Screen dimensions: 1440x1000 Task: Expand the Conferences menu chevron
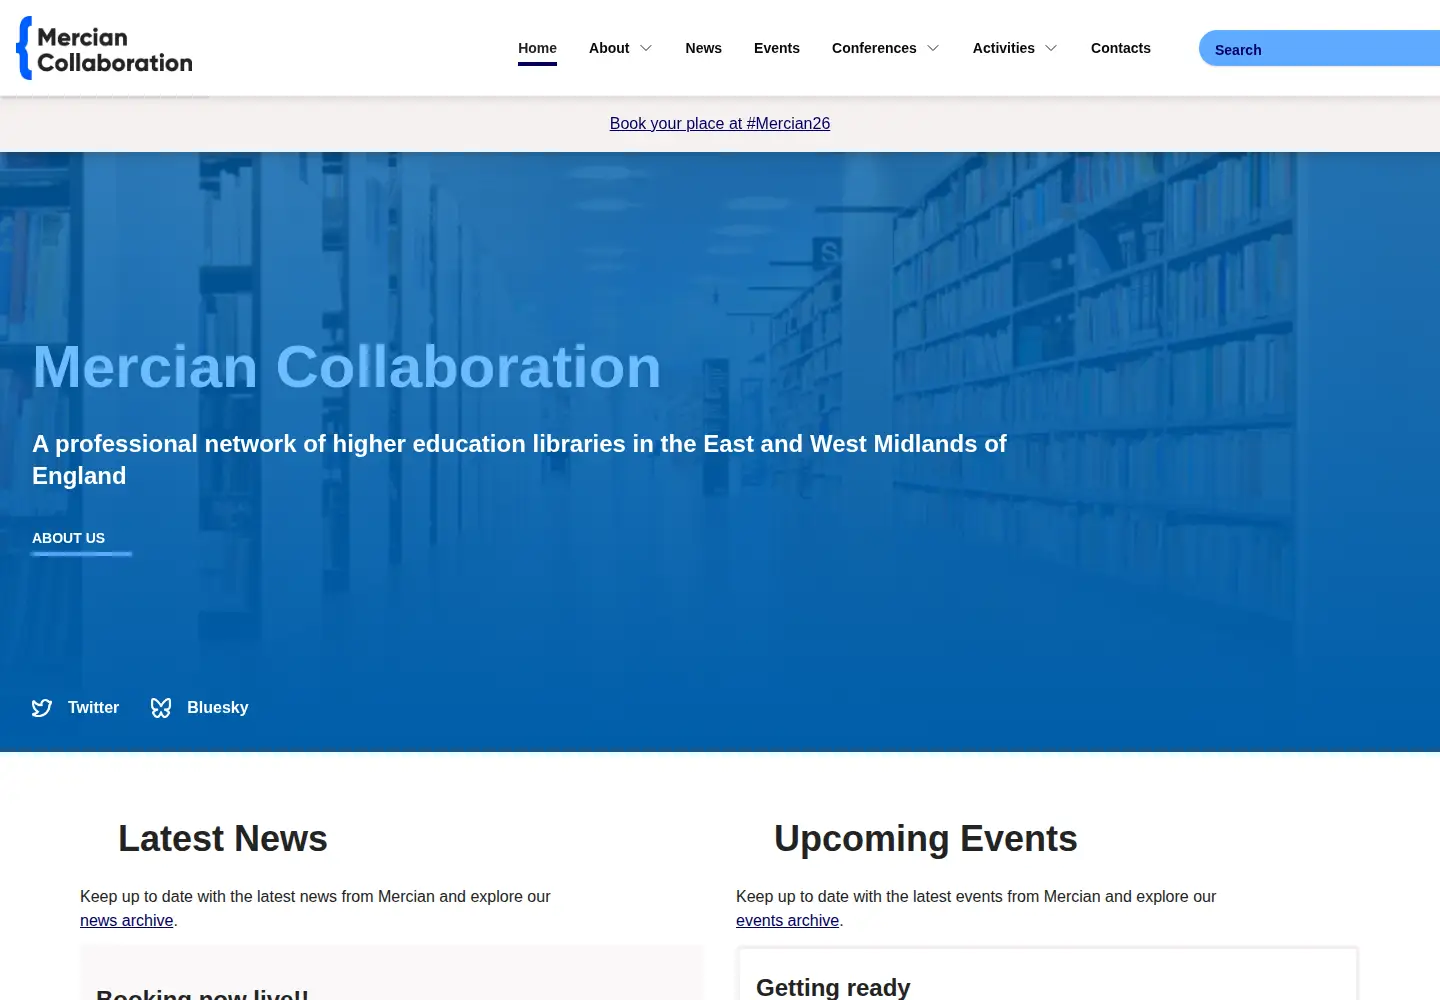coord(933,48)
